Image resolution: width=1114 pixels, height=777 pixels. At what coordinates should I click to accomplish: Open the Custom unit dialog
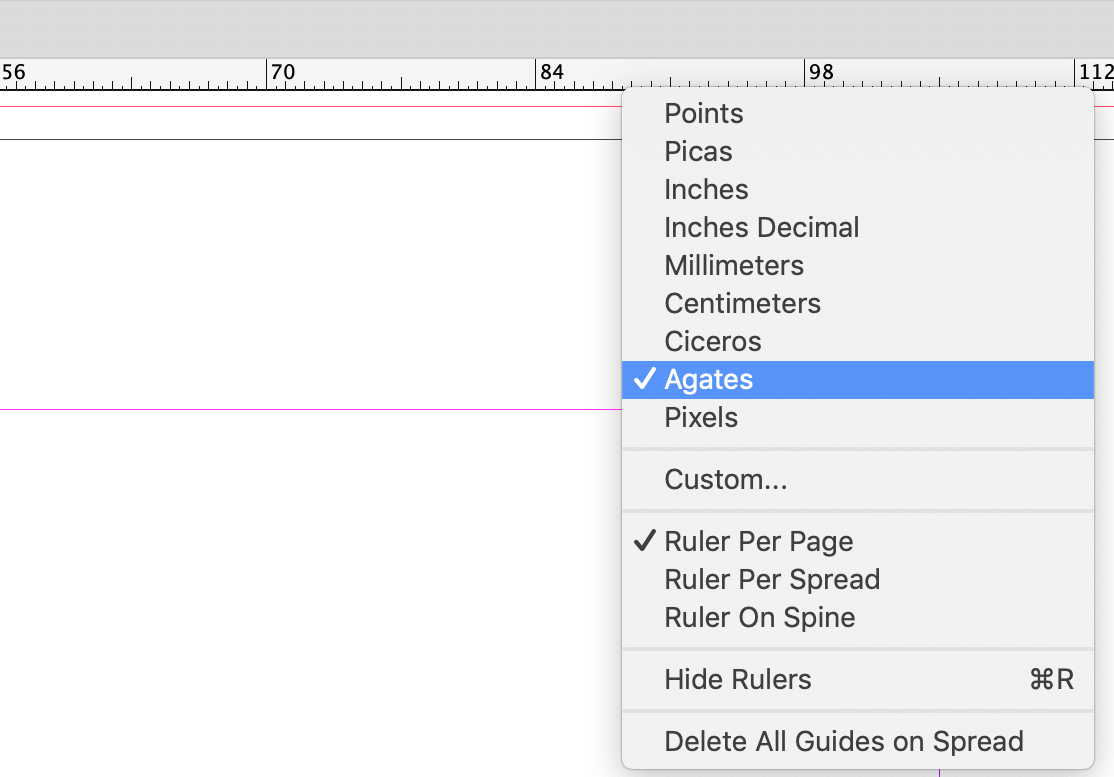726,479
